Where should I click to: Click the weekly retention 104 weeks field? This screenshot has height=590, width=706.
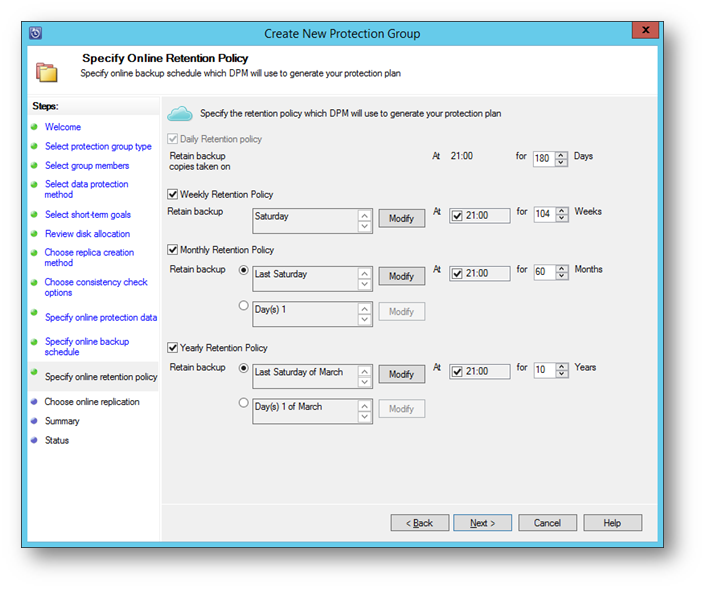(545, 214)
